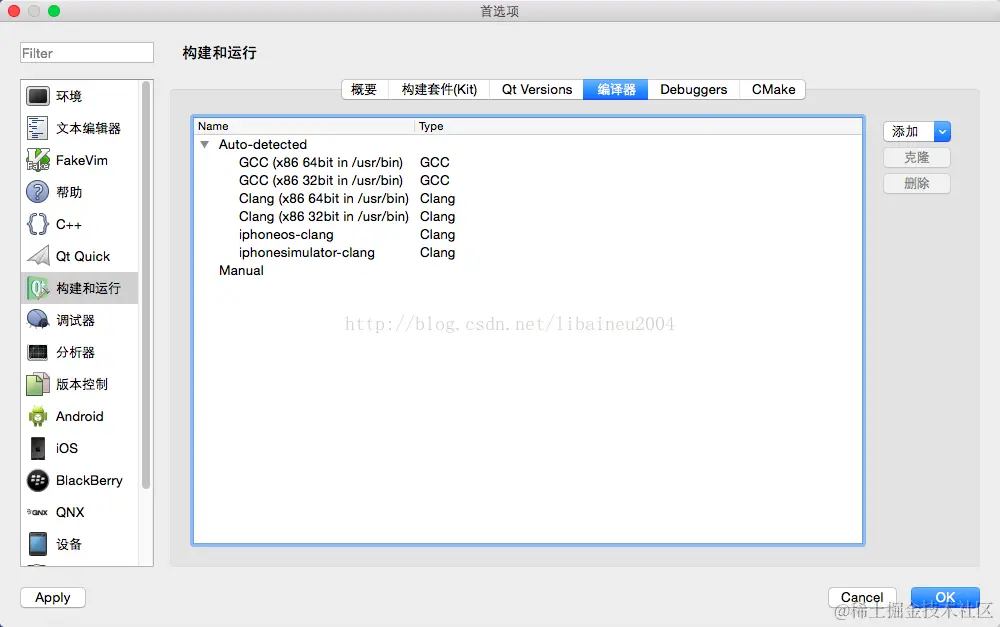Select the 编译器 compilers tab
1000x627 pixels.
pyautogui.click(x=615, y=89)
